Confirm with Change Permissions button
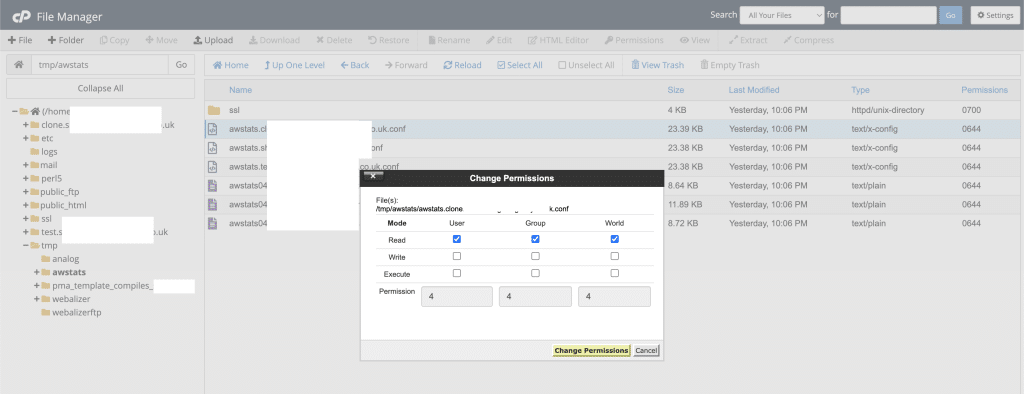 tap(591, 350)
